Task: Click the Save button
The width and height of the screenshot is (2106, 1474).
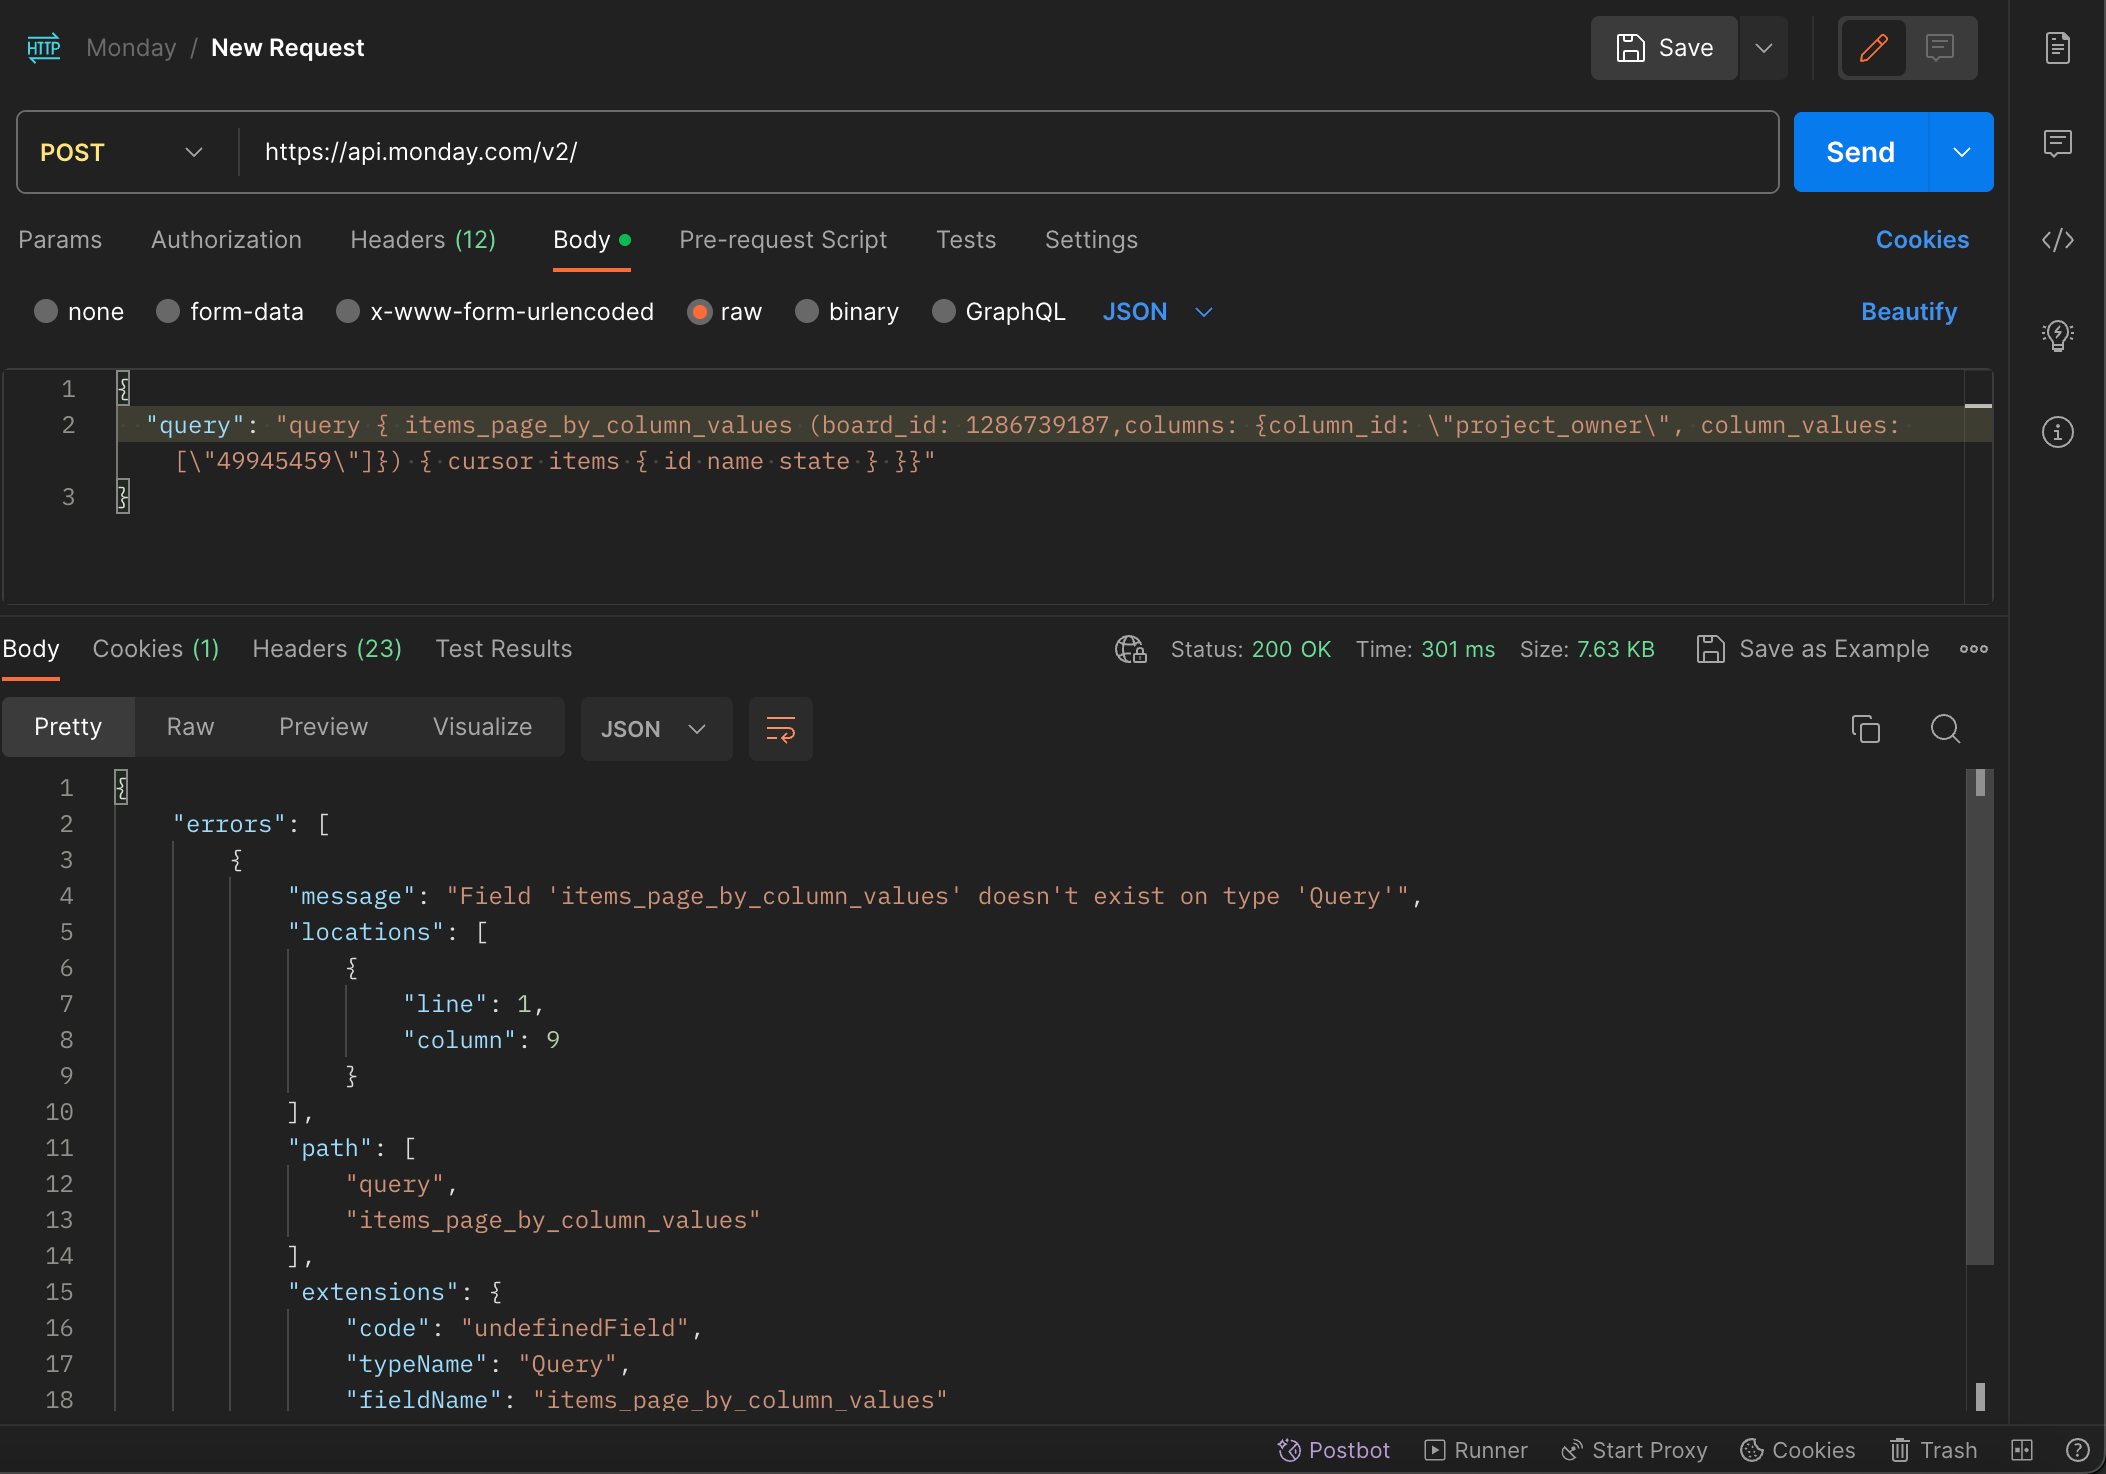Action: tap(1664, 47)
